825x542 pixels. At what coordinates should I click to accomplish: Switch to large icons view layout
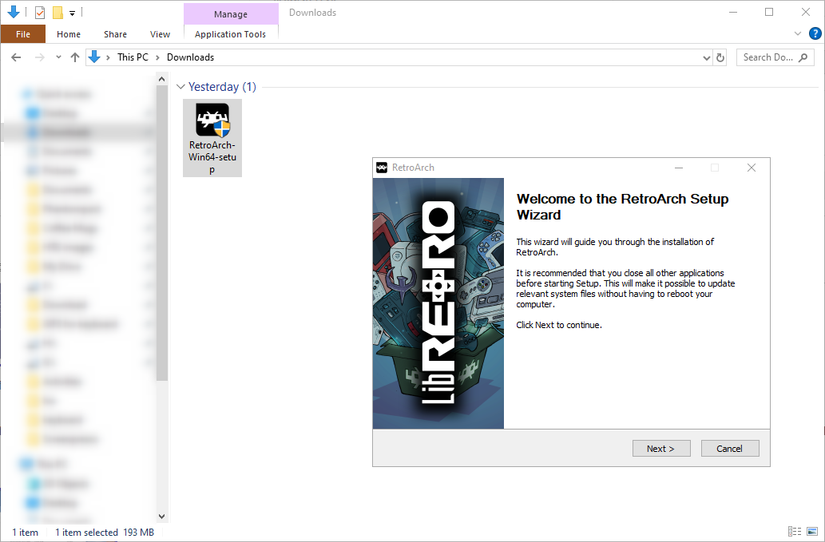point(812,531)
